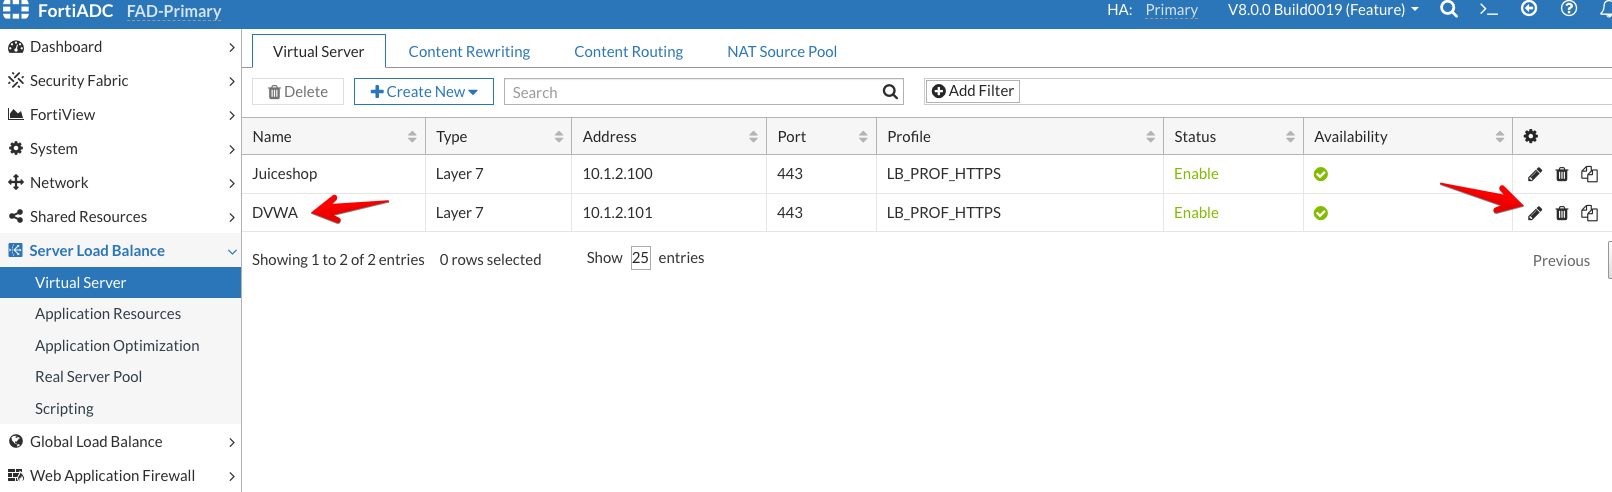Open Real Server Pool in sidebar
Image resolution: width=1612 pixels, height=492 pixels.
pos(88,377)
